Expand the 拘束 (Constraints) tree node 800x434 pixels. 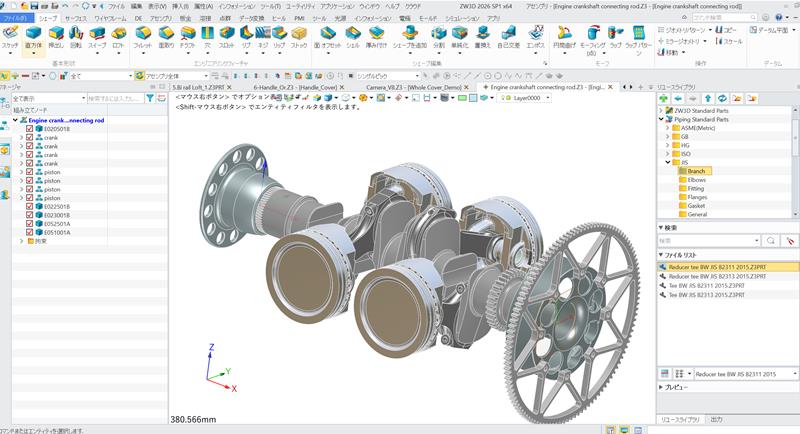click(21, 241)
